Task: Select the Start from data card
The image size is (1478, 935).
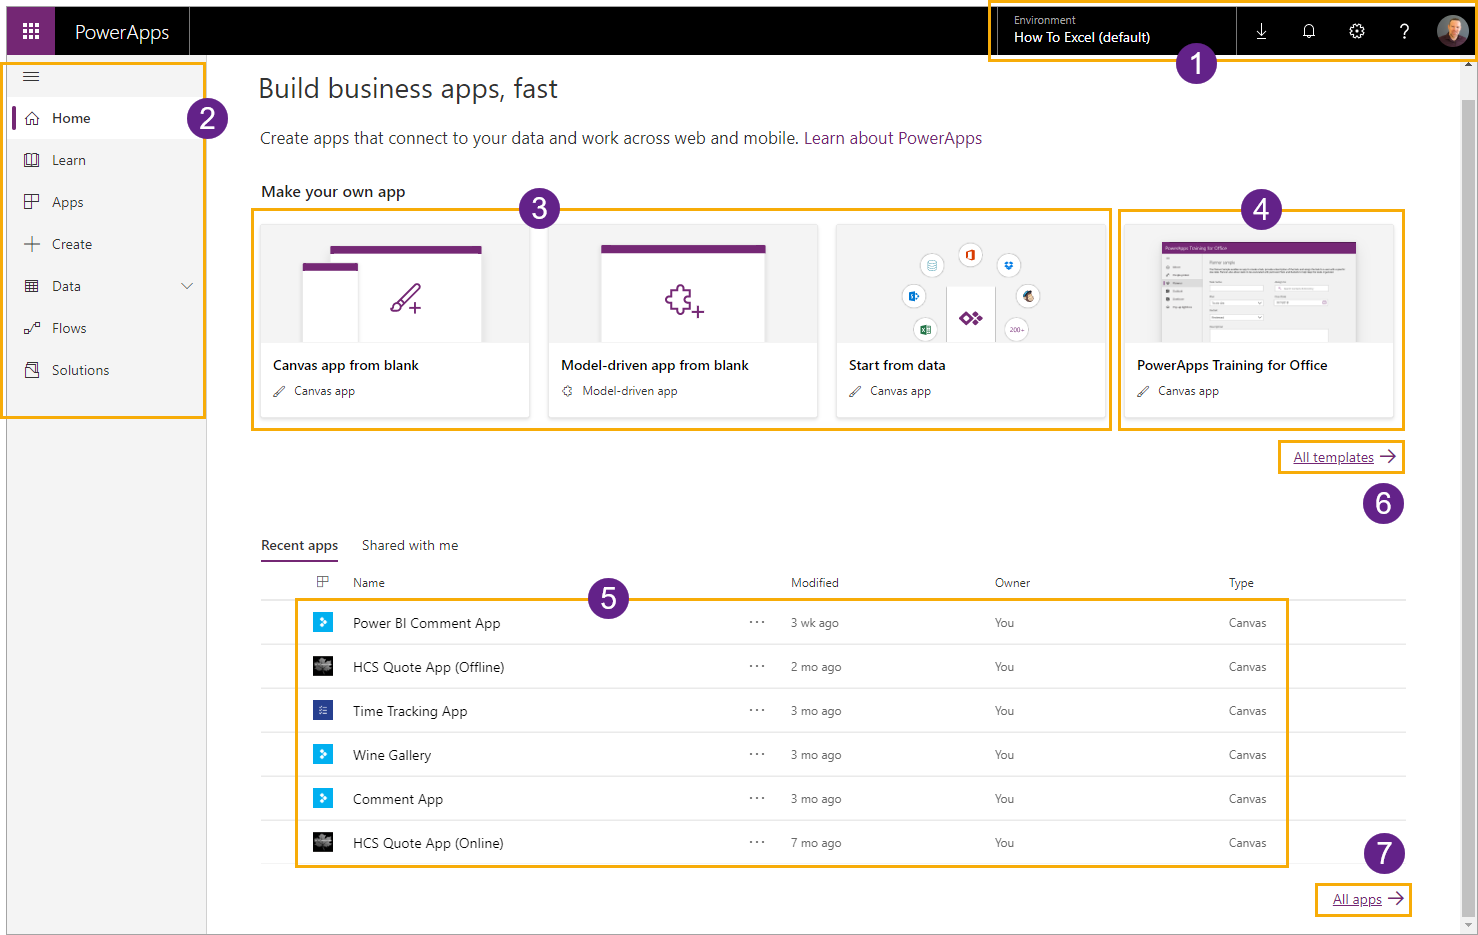Action: tap(971, 320)
